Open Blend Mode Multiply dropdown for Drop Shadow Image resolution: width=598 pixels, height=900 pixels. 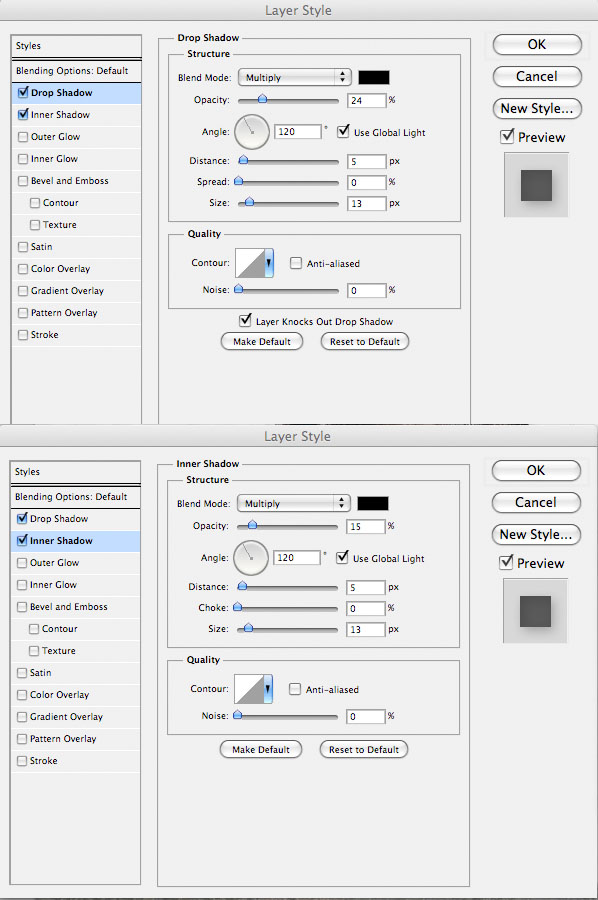[294, 77]
